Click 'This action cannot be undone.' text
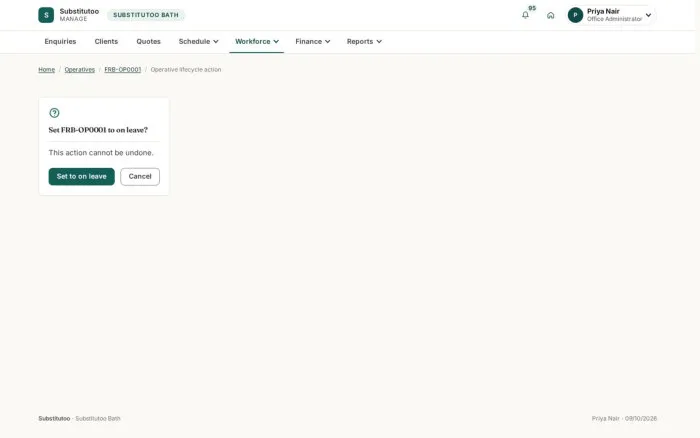The height and width of the screenshot is (438, 700). point(101,153)
